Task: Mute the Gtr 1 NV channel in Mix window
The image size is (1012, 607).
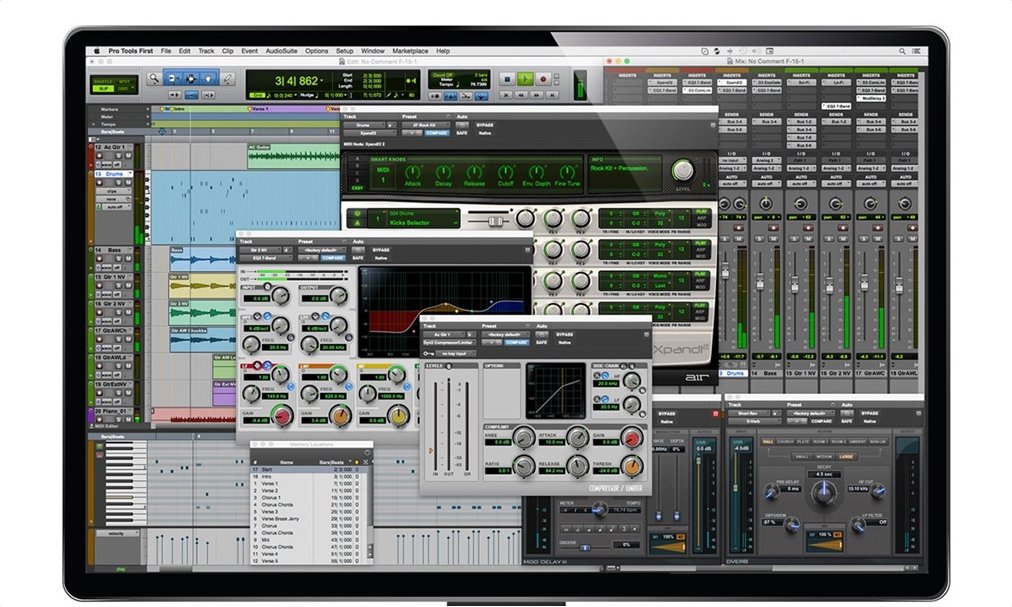Action: click(x=808, y=239)
